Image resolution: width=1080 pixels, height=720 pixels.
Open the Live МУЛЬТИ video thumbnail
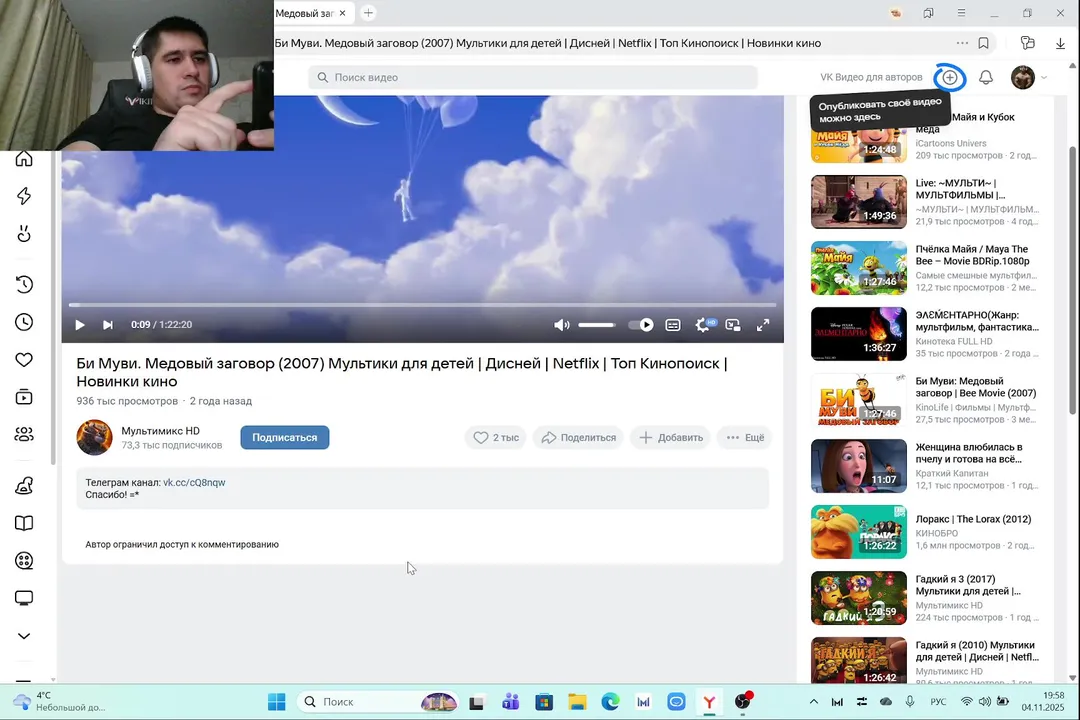coord(859,202)
